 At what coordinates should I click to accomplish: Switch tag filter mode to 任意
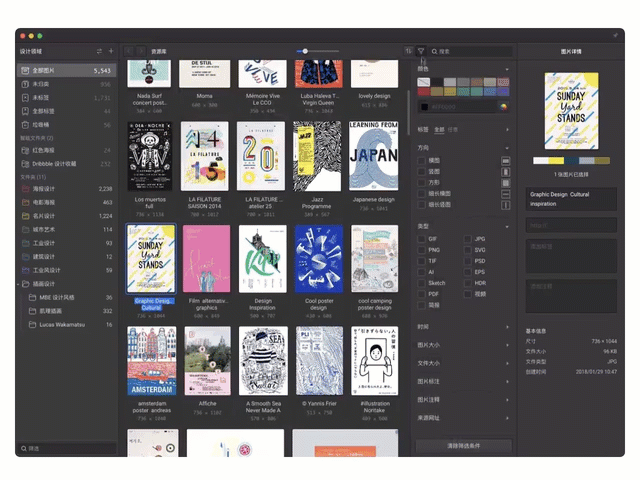(453, 130)
